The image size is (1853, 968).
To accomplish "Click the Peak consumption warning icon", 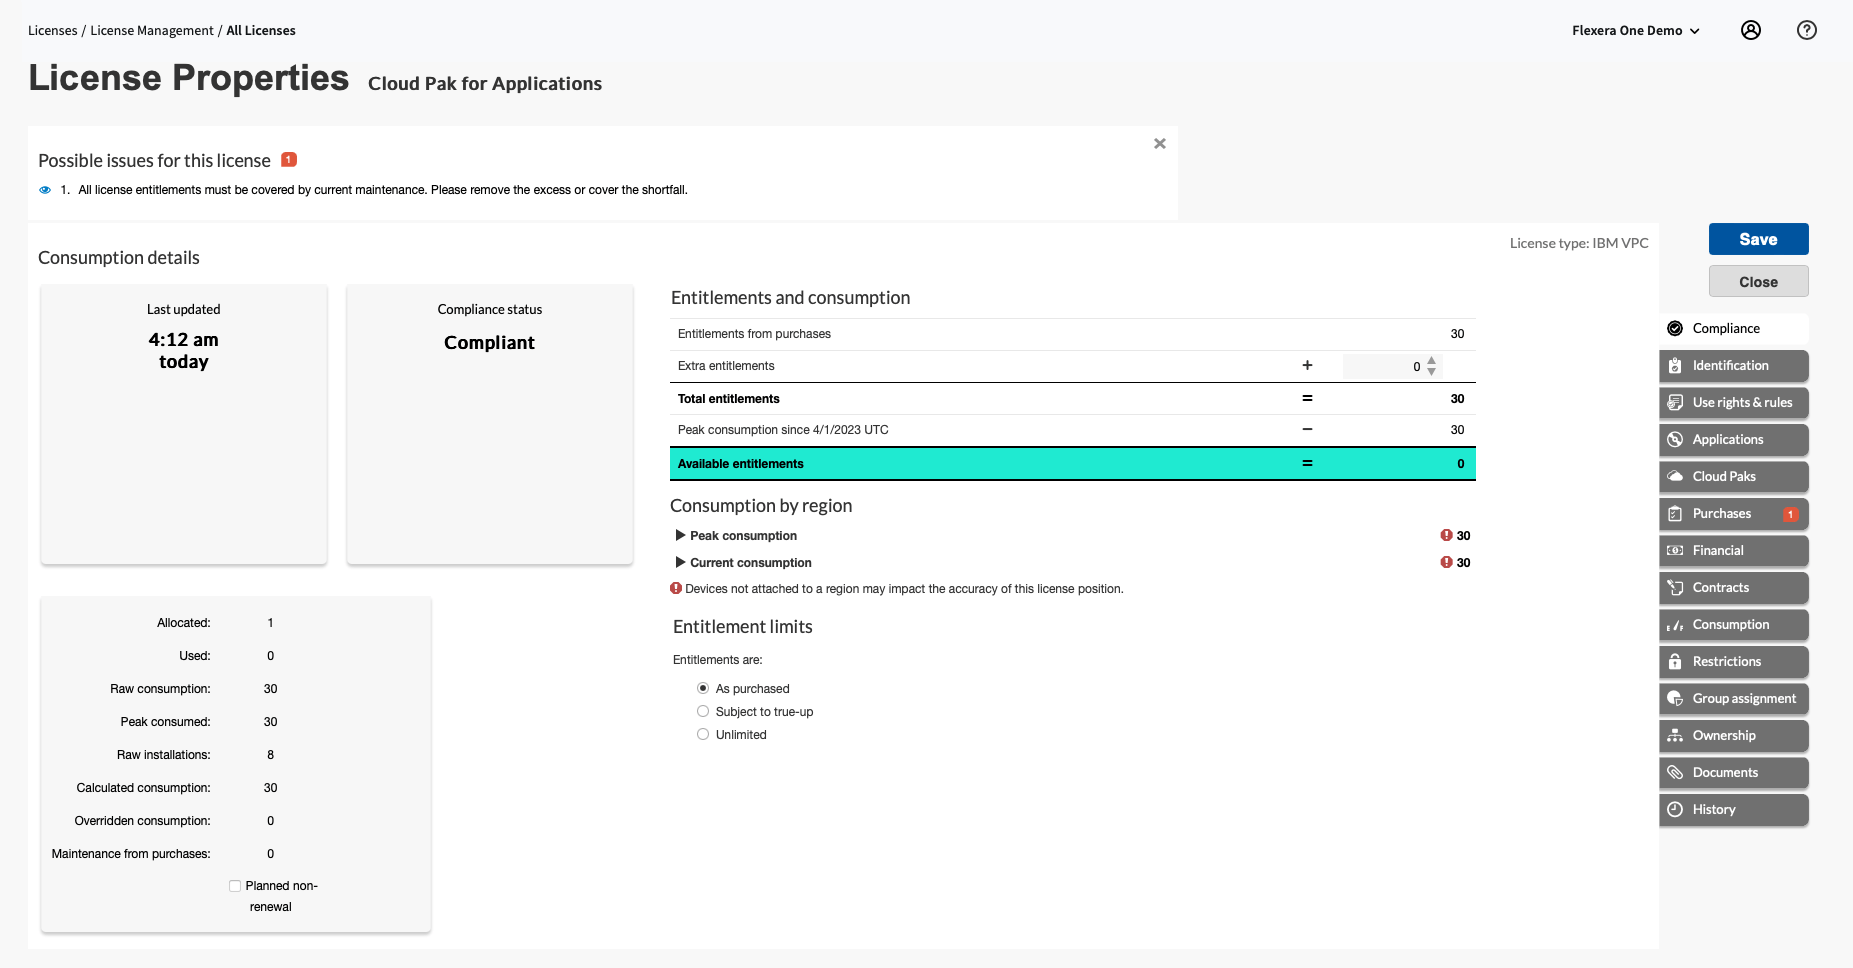I will coord(1446,536).
